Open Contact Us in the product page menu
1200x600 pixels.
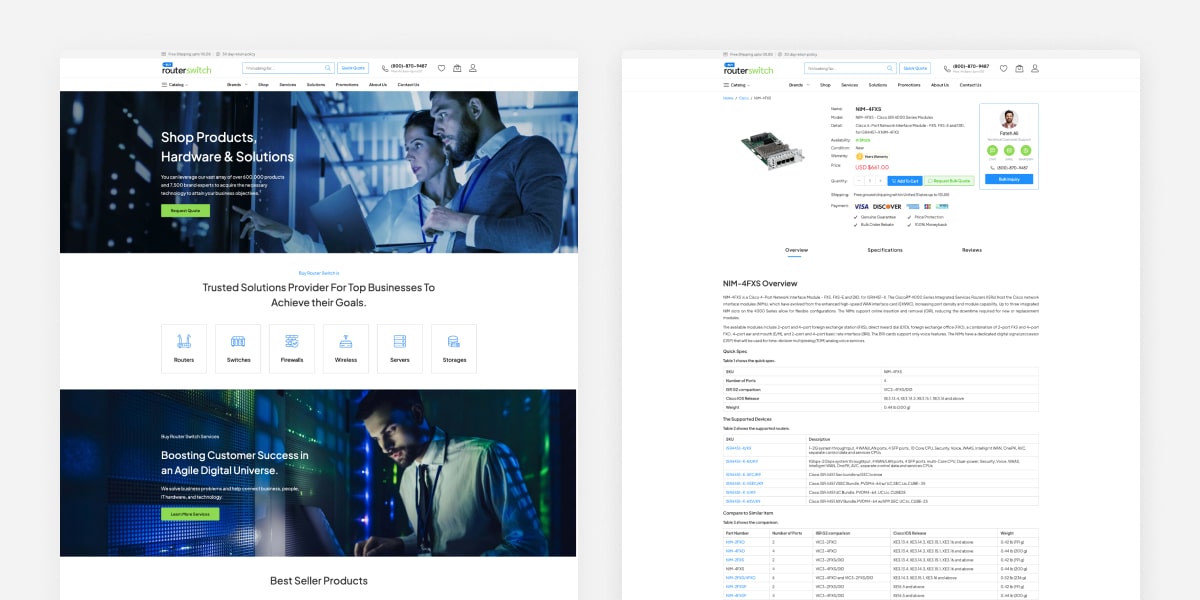tap(970, 85)
